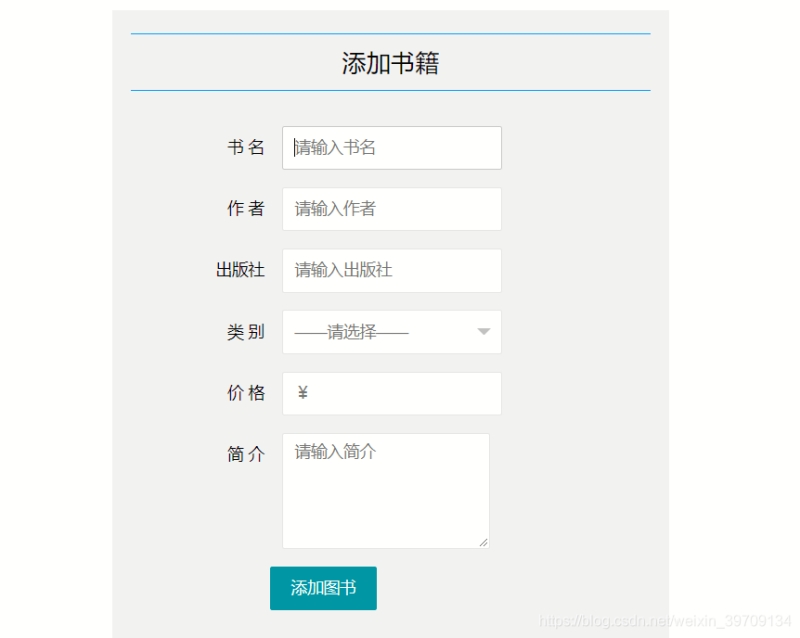
Task: Click the ¥ currency symbol in price field
Action: [302, 393]
